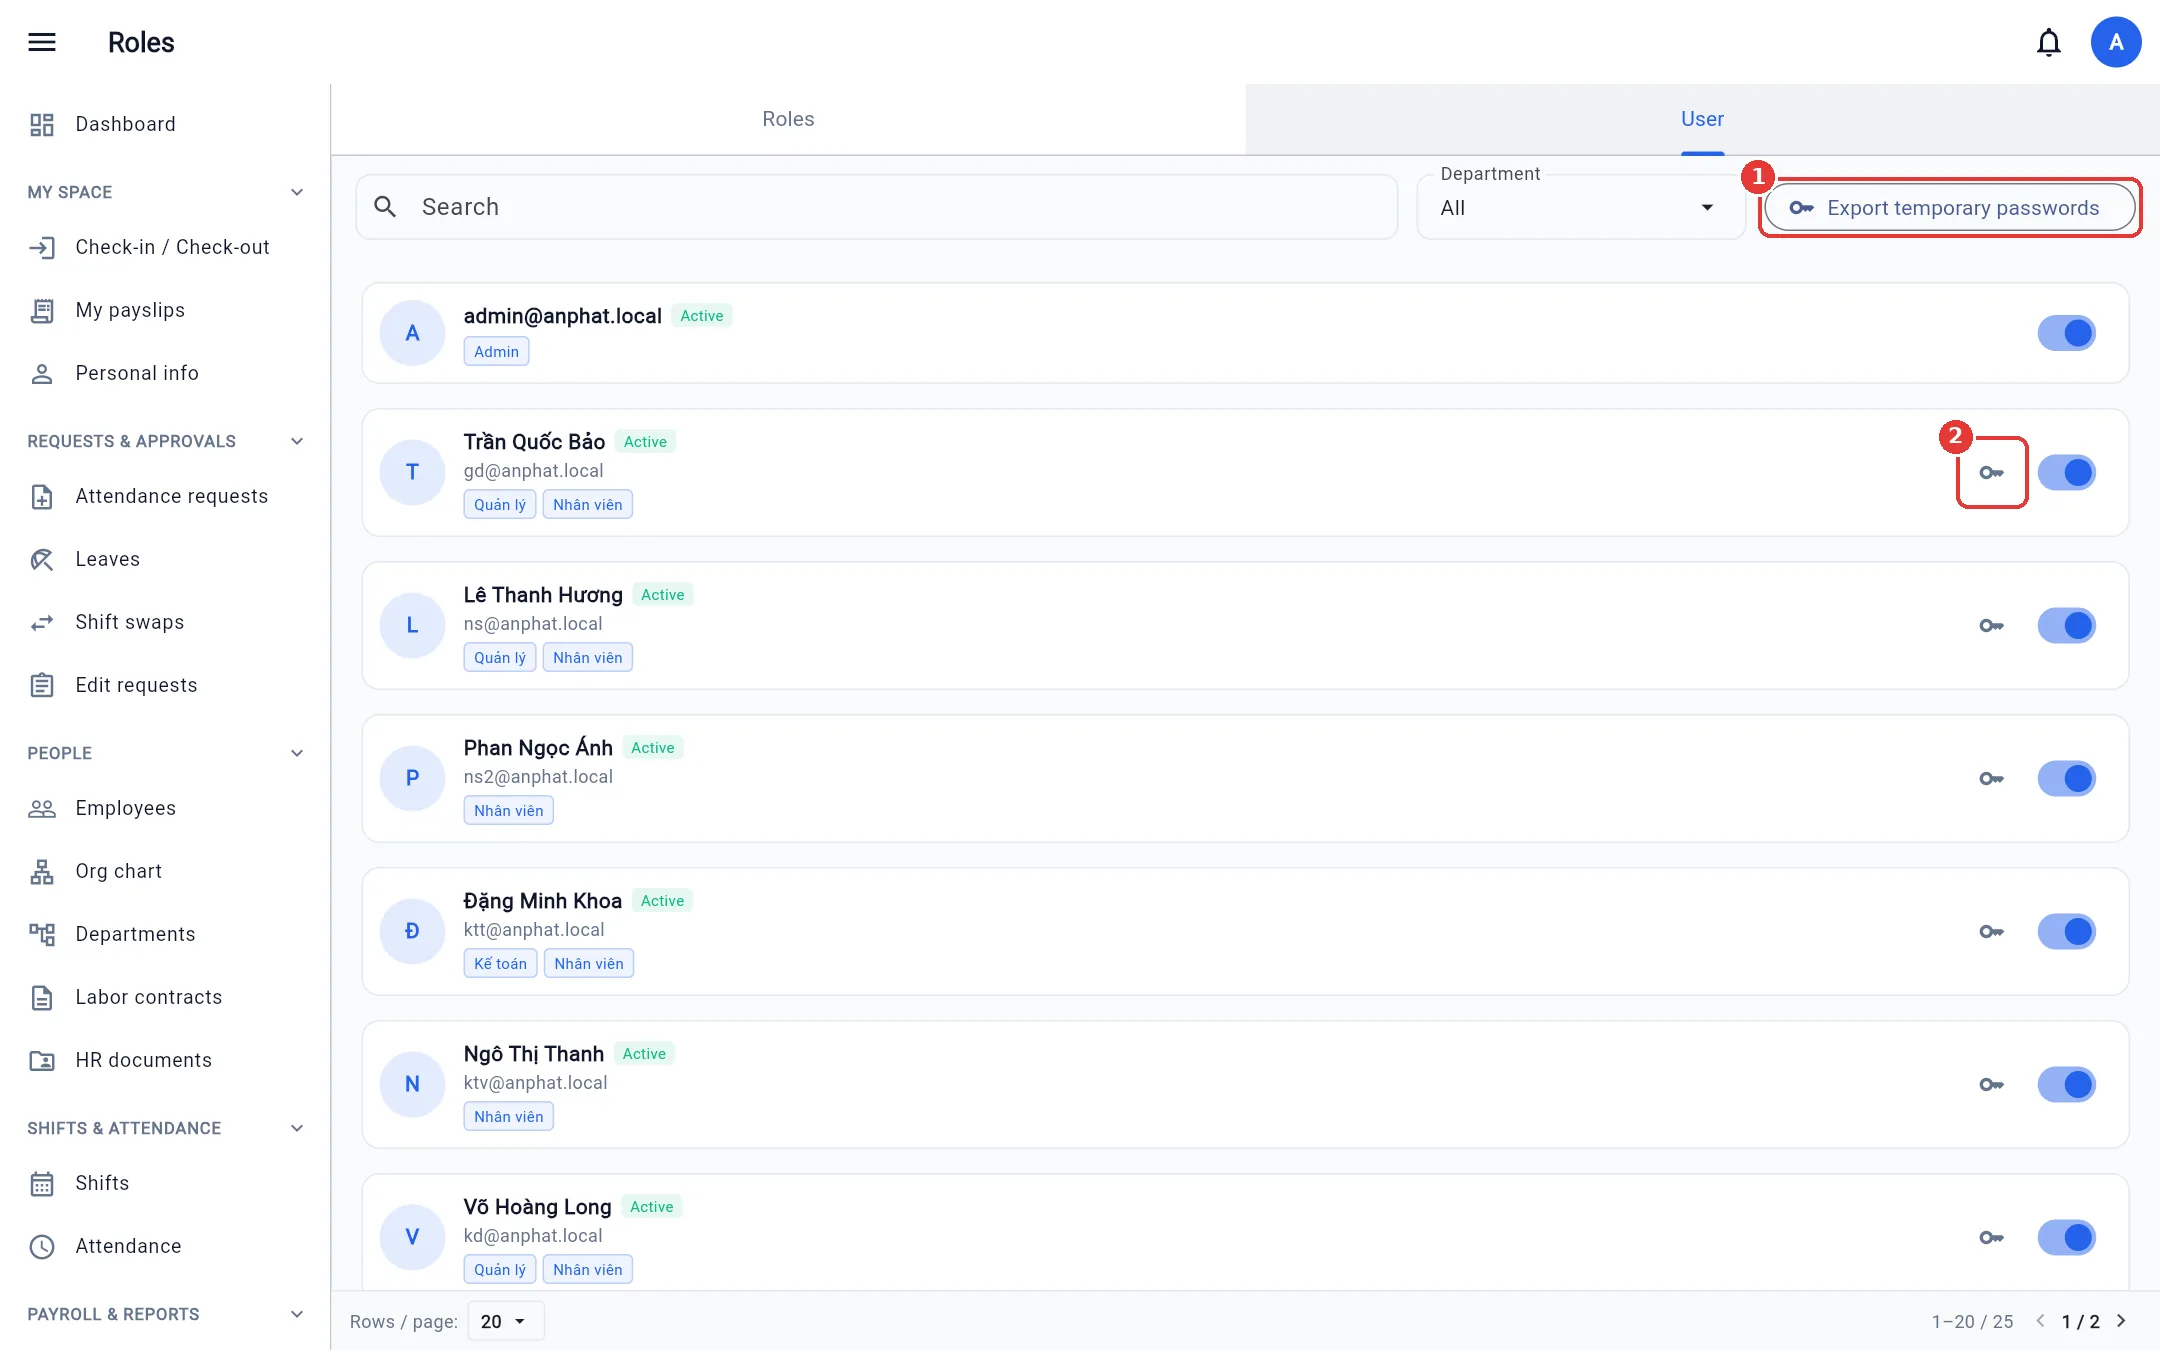
Task: Open the Department filter dropdown
Action: click(x=1580, y=207)
